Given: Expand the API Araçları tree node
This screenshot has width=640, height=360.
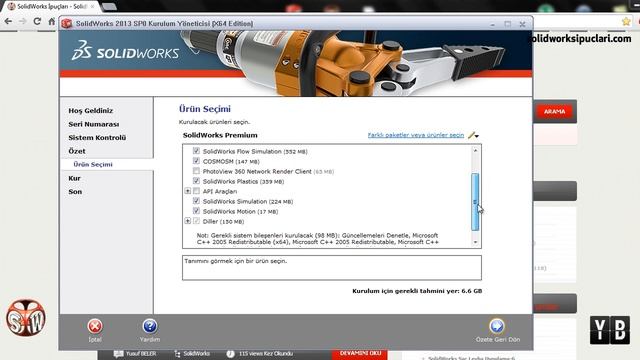Looking at the screenshot, I should coord(187,191).
